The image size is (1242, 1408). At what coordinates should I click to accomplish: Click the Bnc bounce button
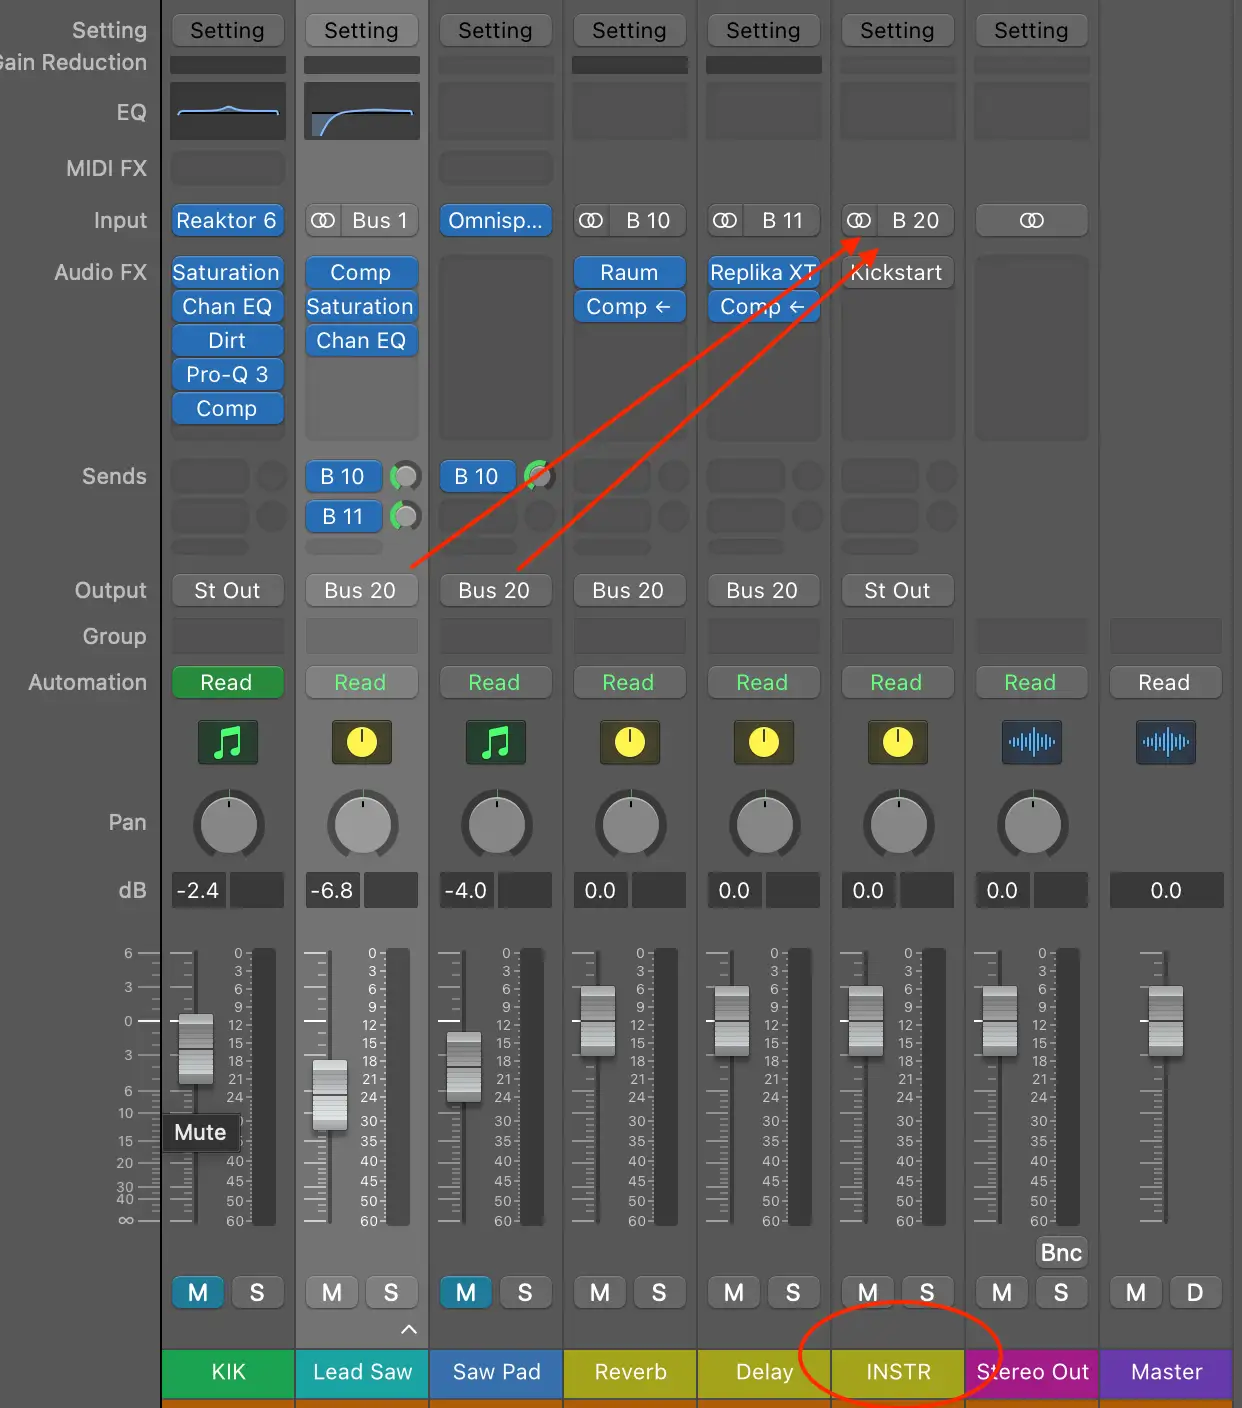(x=1061, y=1252)
